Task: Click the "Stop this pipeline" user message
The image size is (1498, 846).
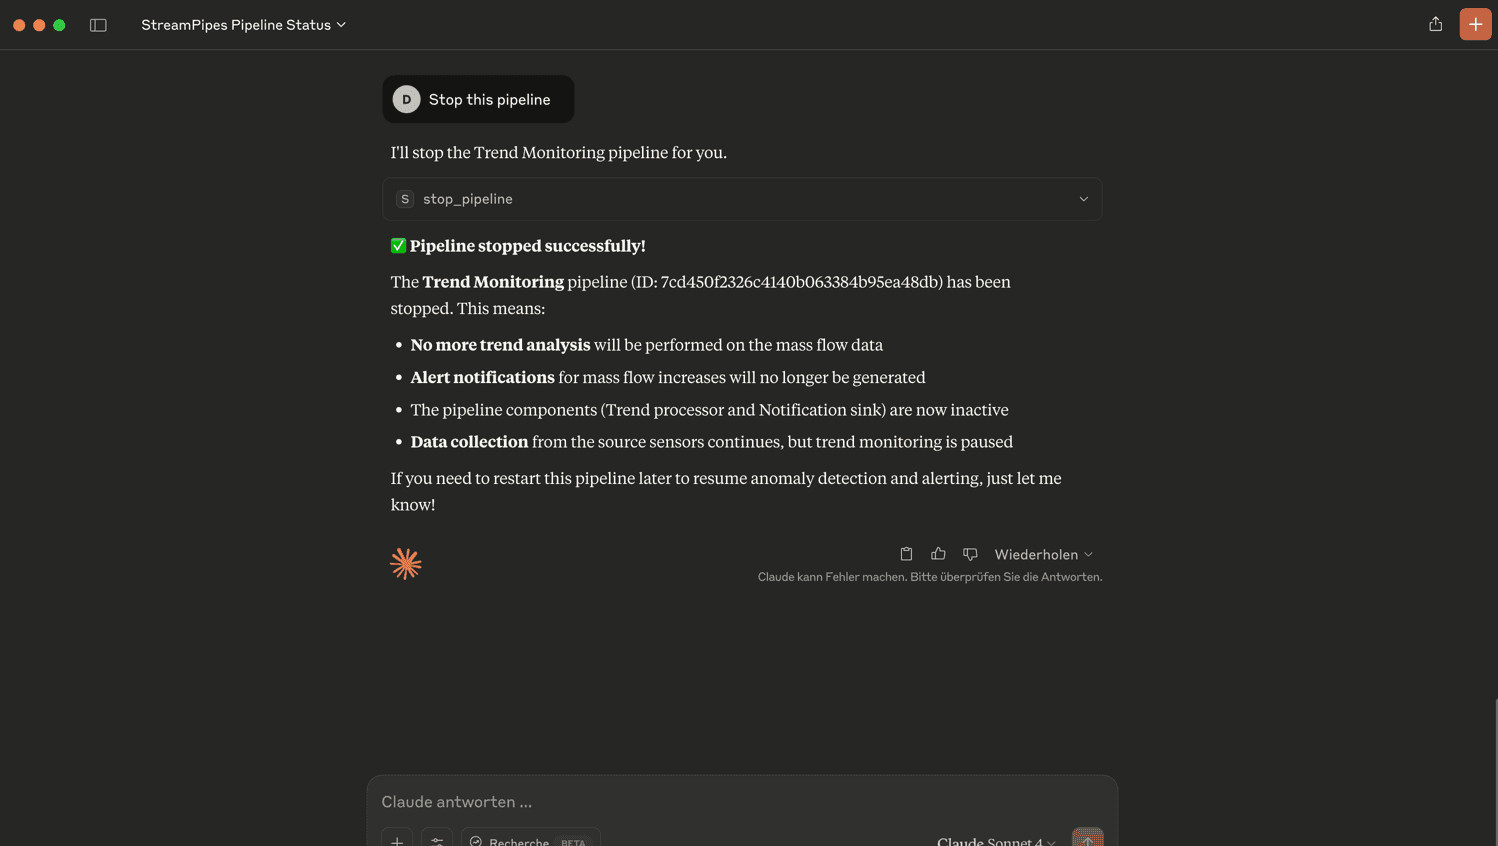Action: (489, 100)
